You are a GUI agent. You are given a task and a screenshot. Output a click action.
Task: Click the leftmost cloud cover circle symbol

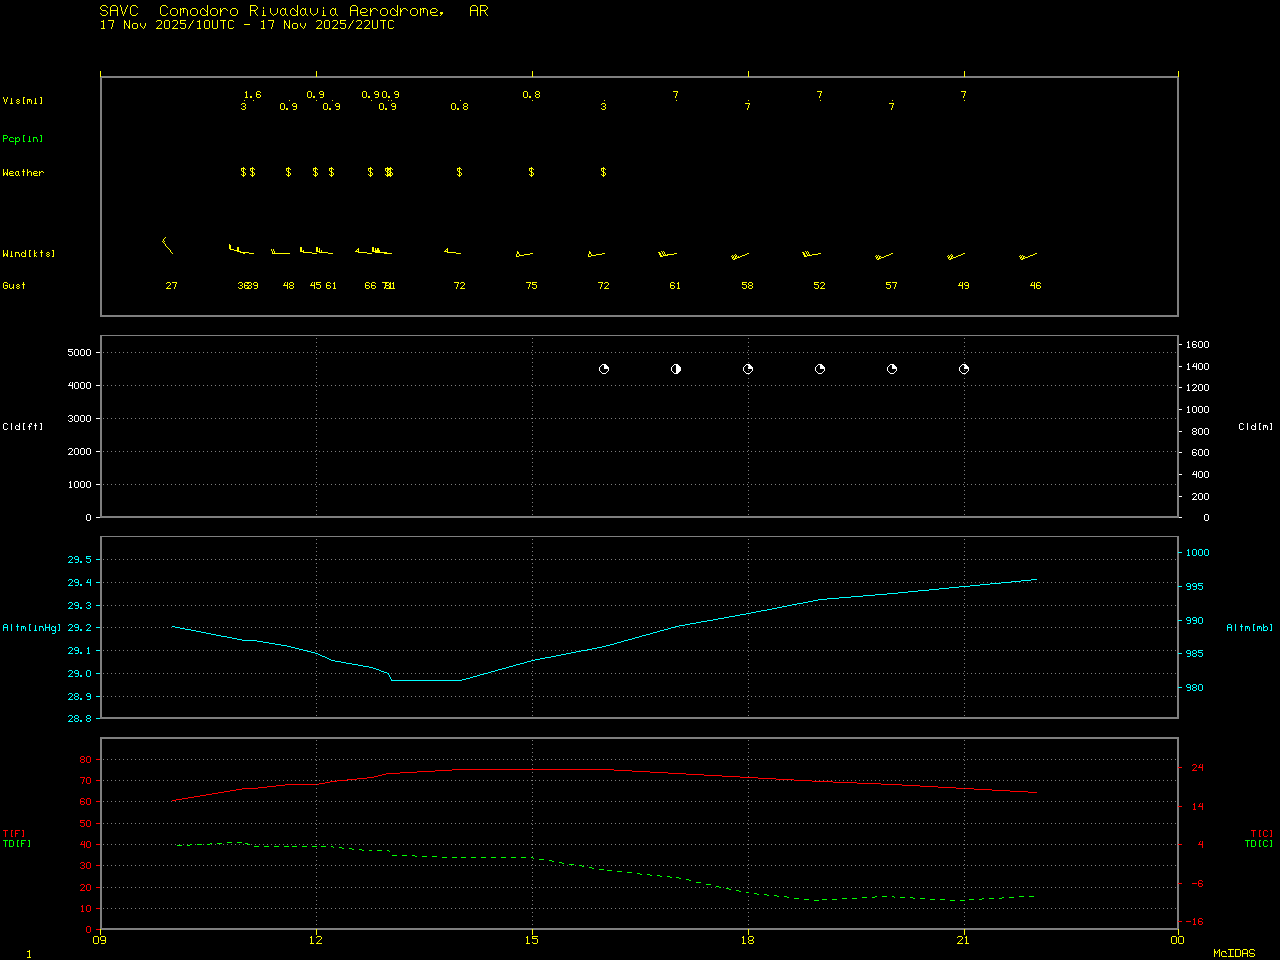tap(604, 369)
